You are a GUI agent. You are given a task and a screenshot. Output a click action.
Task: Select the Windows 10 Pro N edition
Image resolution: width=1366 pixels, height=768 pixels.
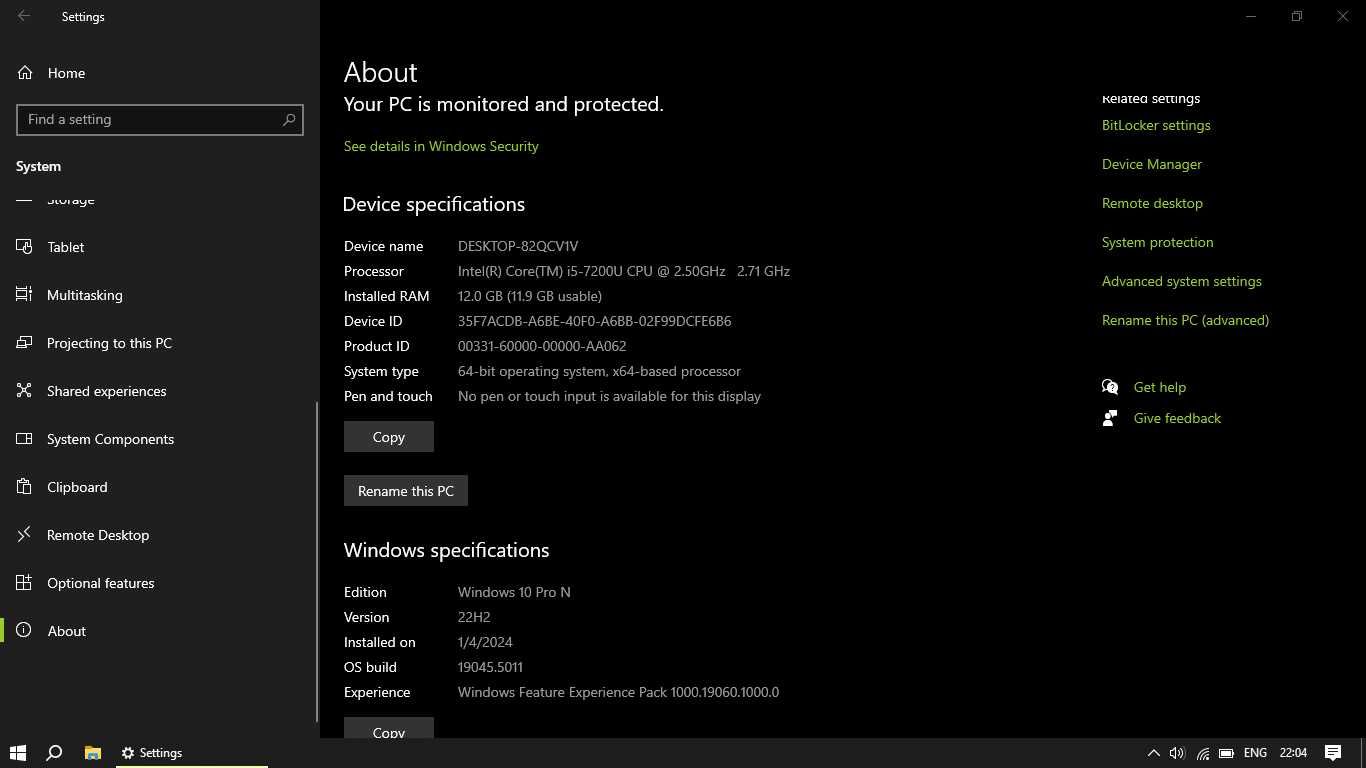(x=514, y=592)
